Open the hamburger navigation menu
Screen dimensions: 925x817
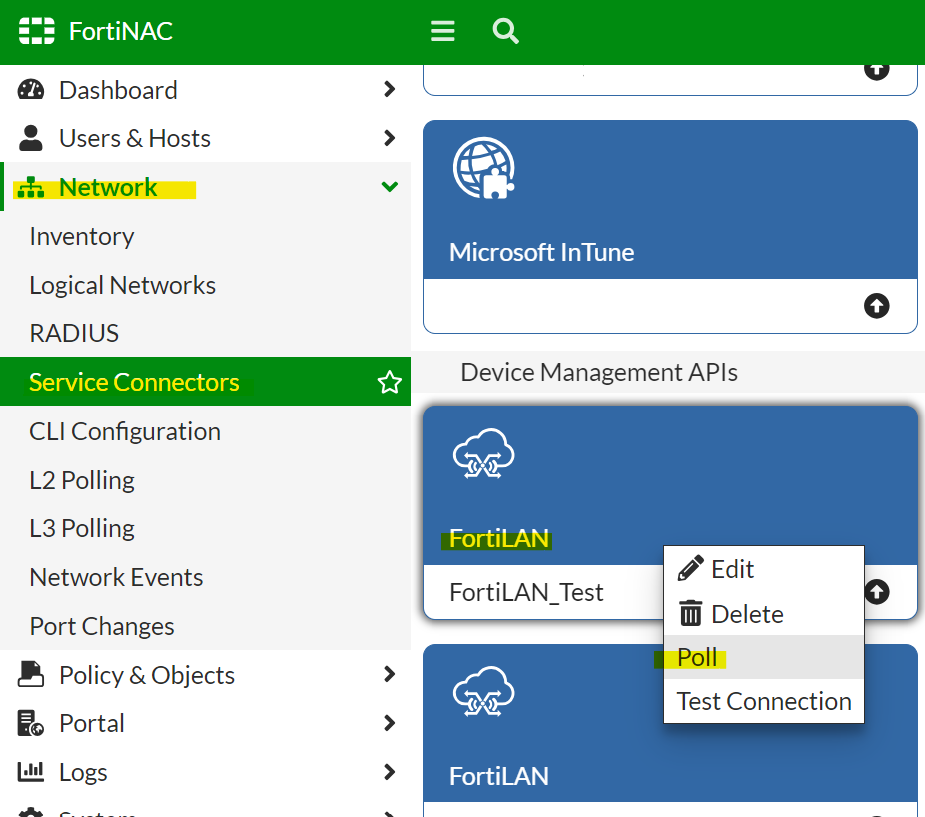442,31
